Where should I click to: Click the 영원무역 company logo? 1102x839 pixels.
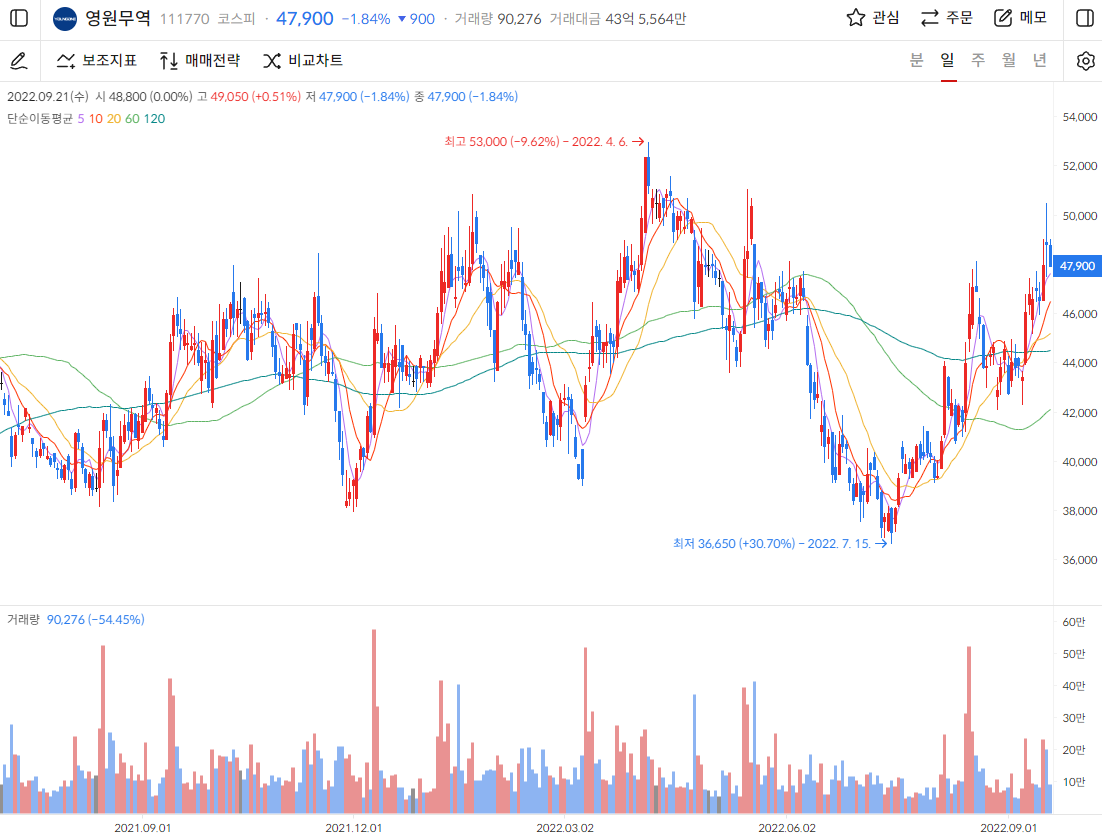(x=65, y=19)
